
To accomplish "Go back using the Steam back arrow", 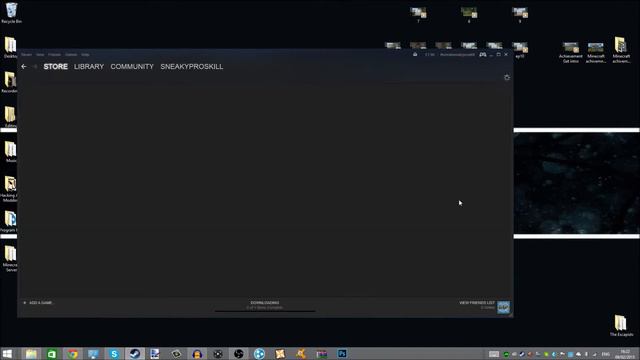I will point(24,67).
